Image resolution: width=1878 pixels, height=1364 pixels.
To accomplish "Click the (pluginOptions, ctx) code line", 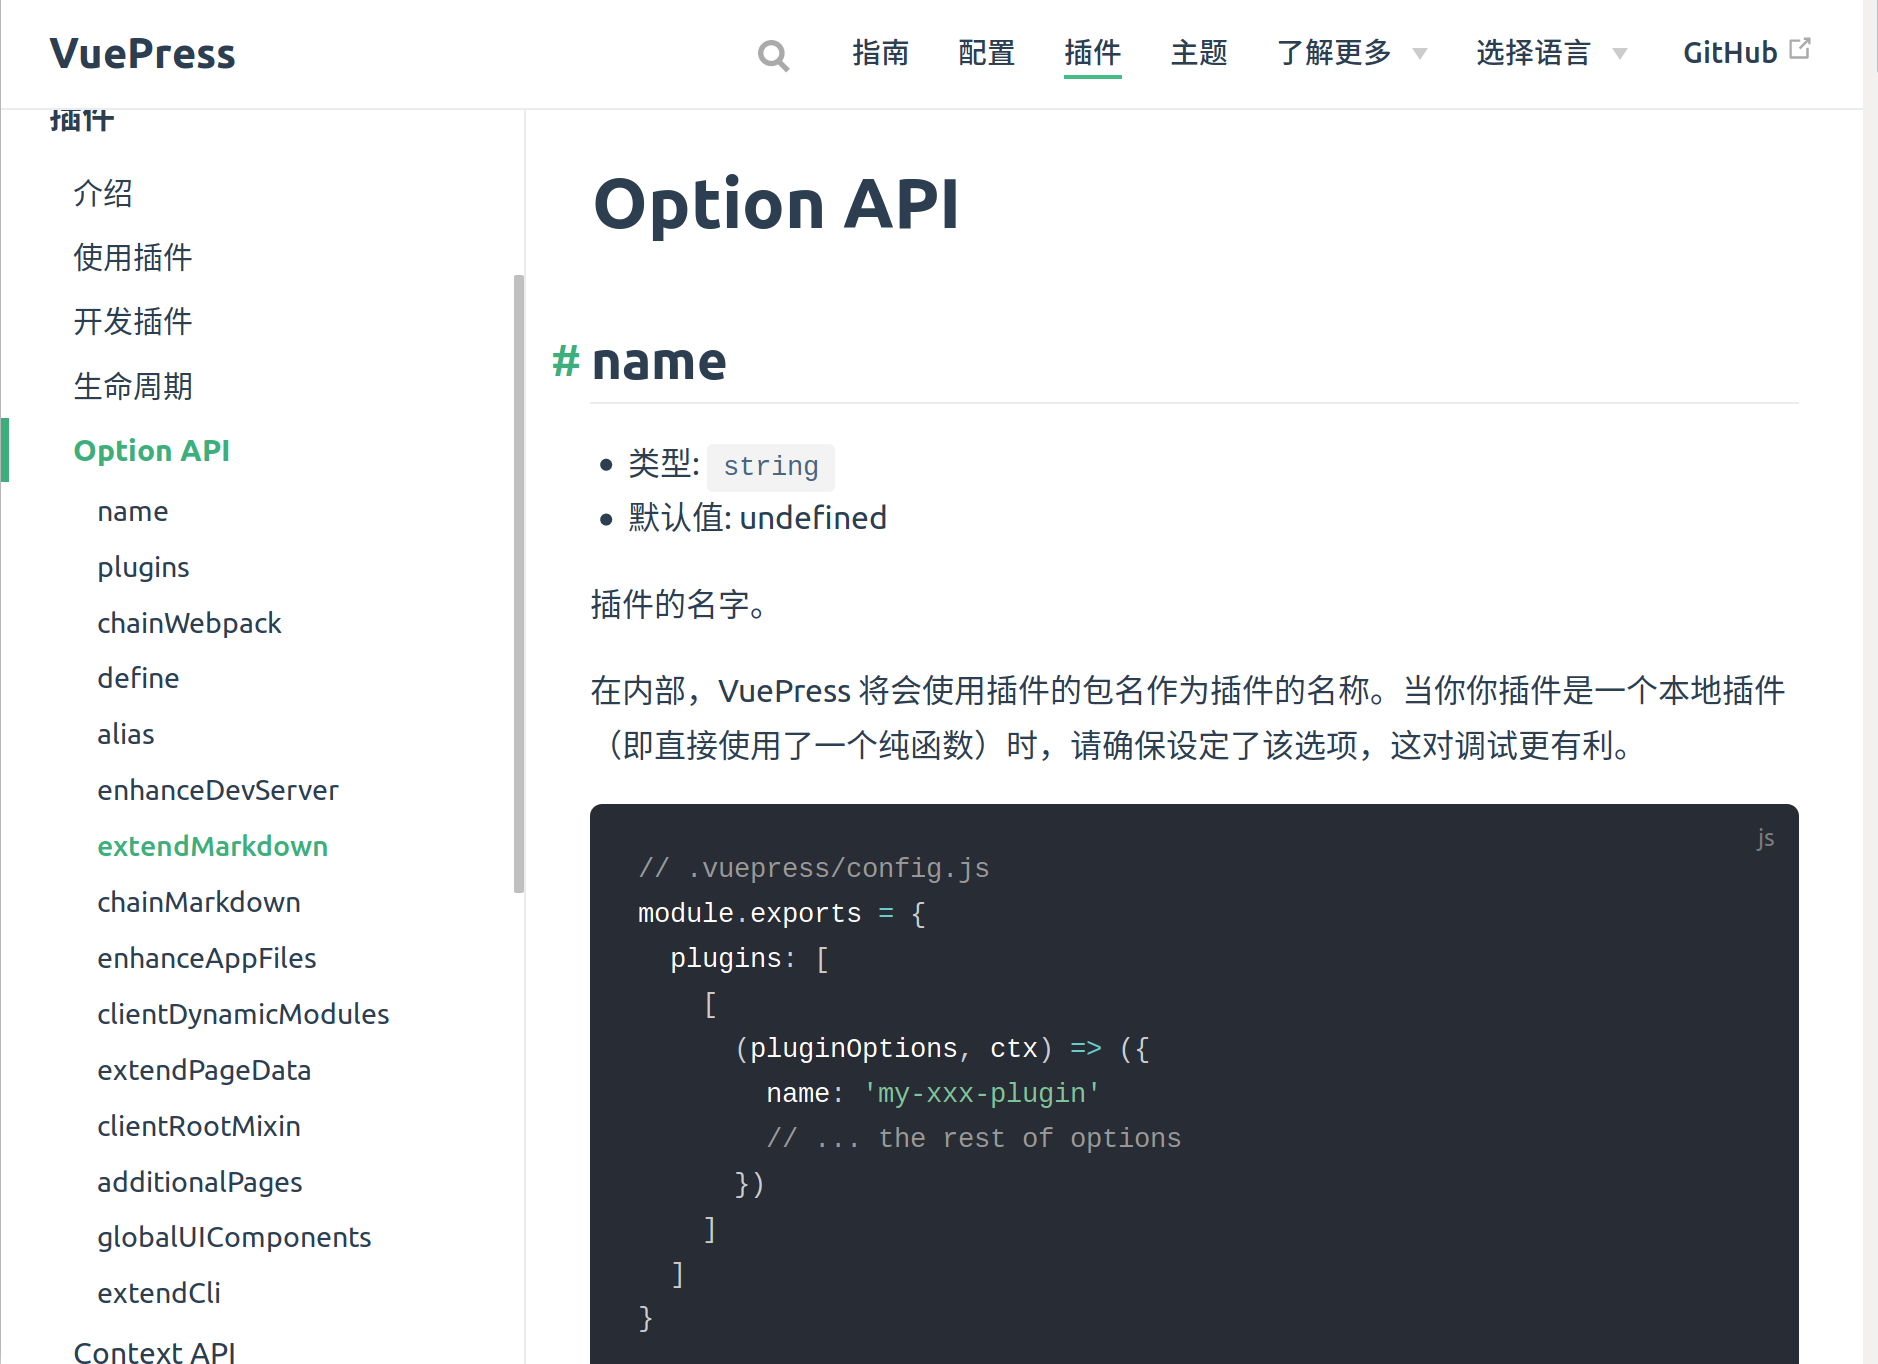I will [x=942, y=1048].
